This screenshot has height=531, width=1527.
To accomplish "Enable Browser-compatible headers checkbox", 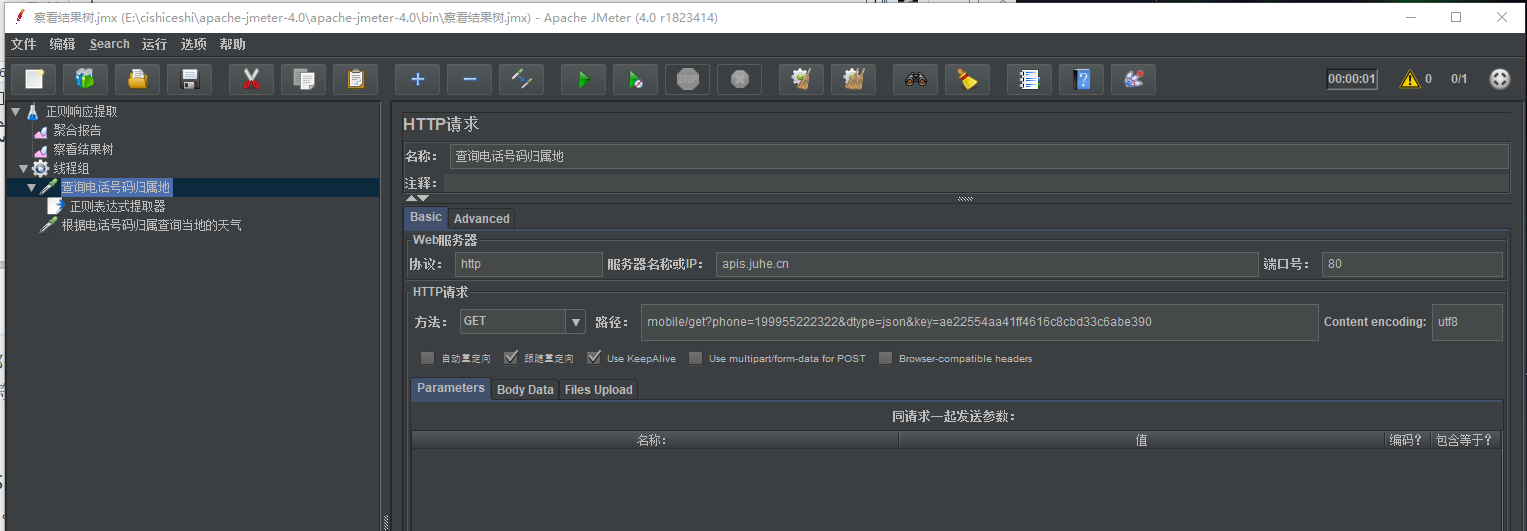I will (x=885, y=358).
